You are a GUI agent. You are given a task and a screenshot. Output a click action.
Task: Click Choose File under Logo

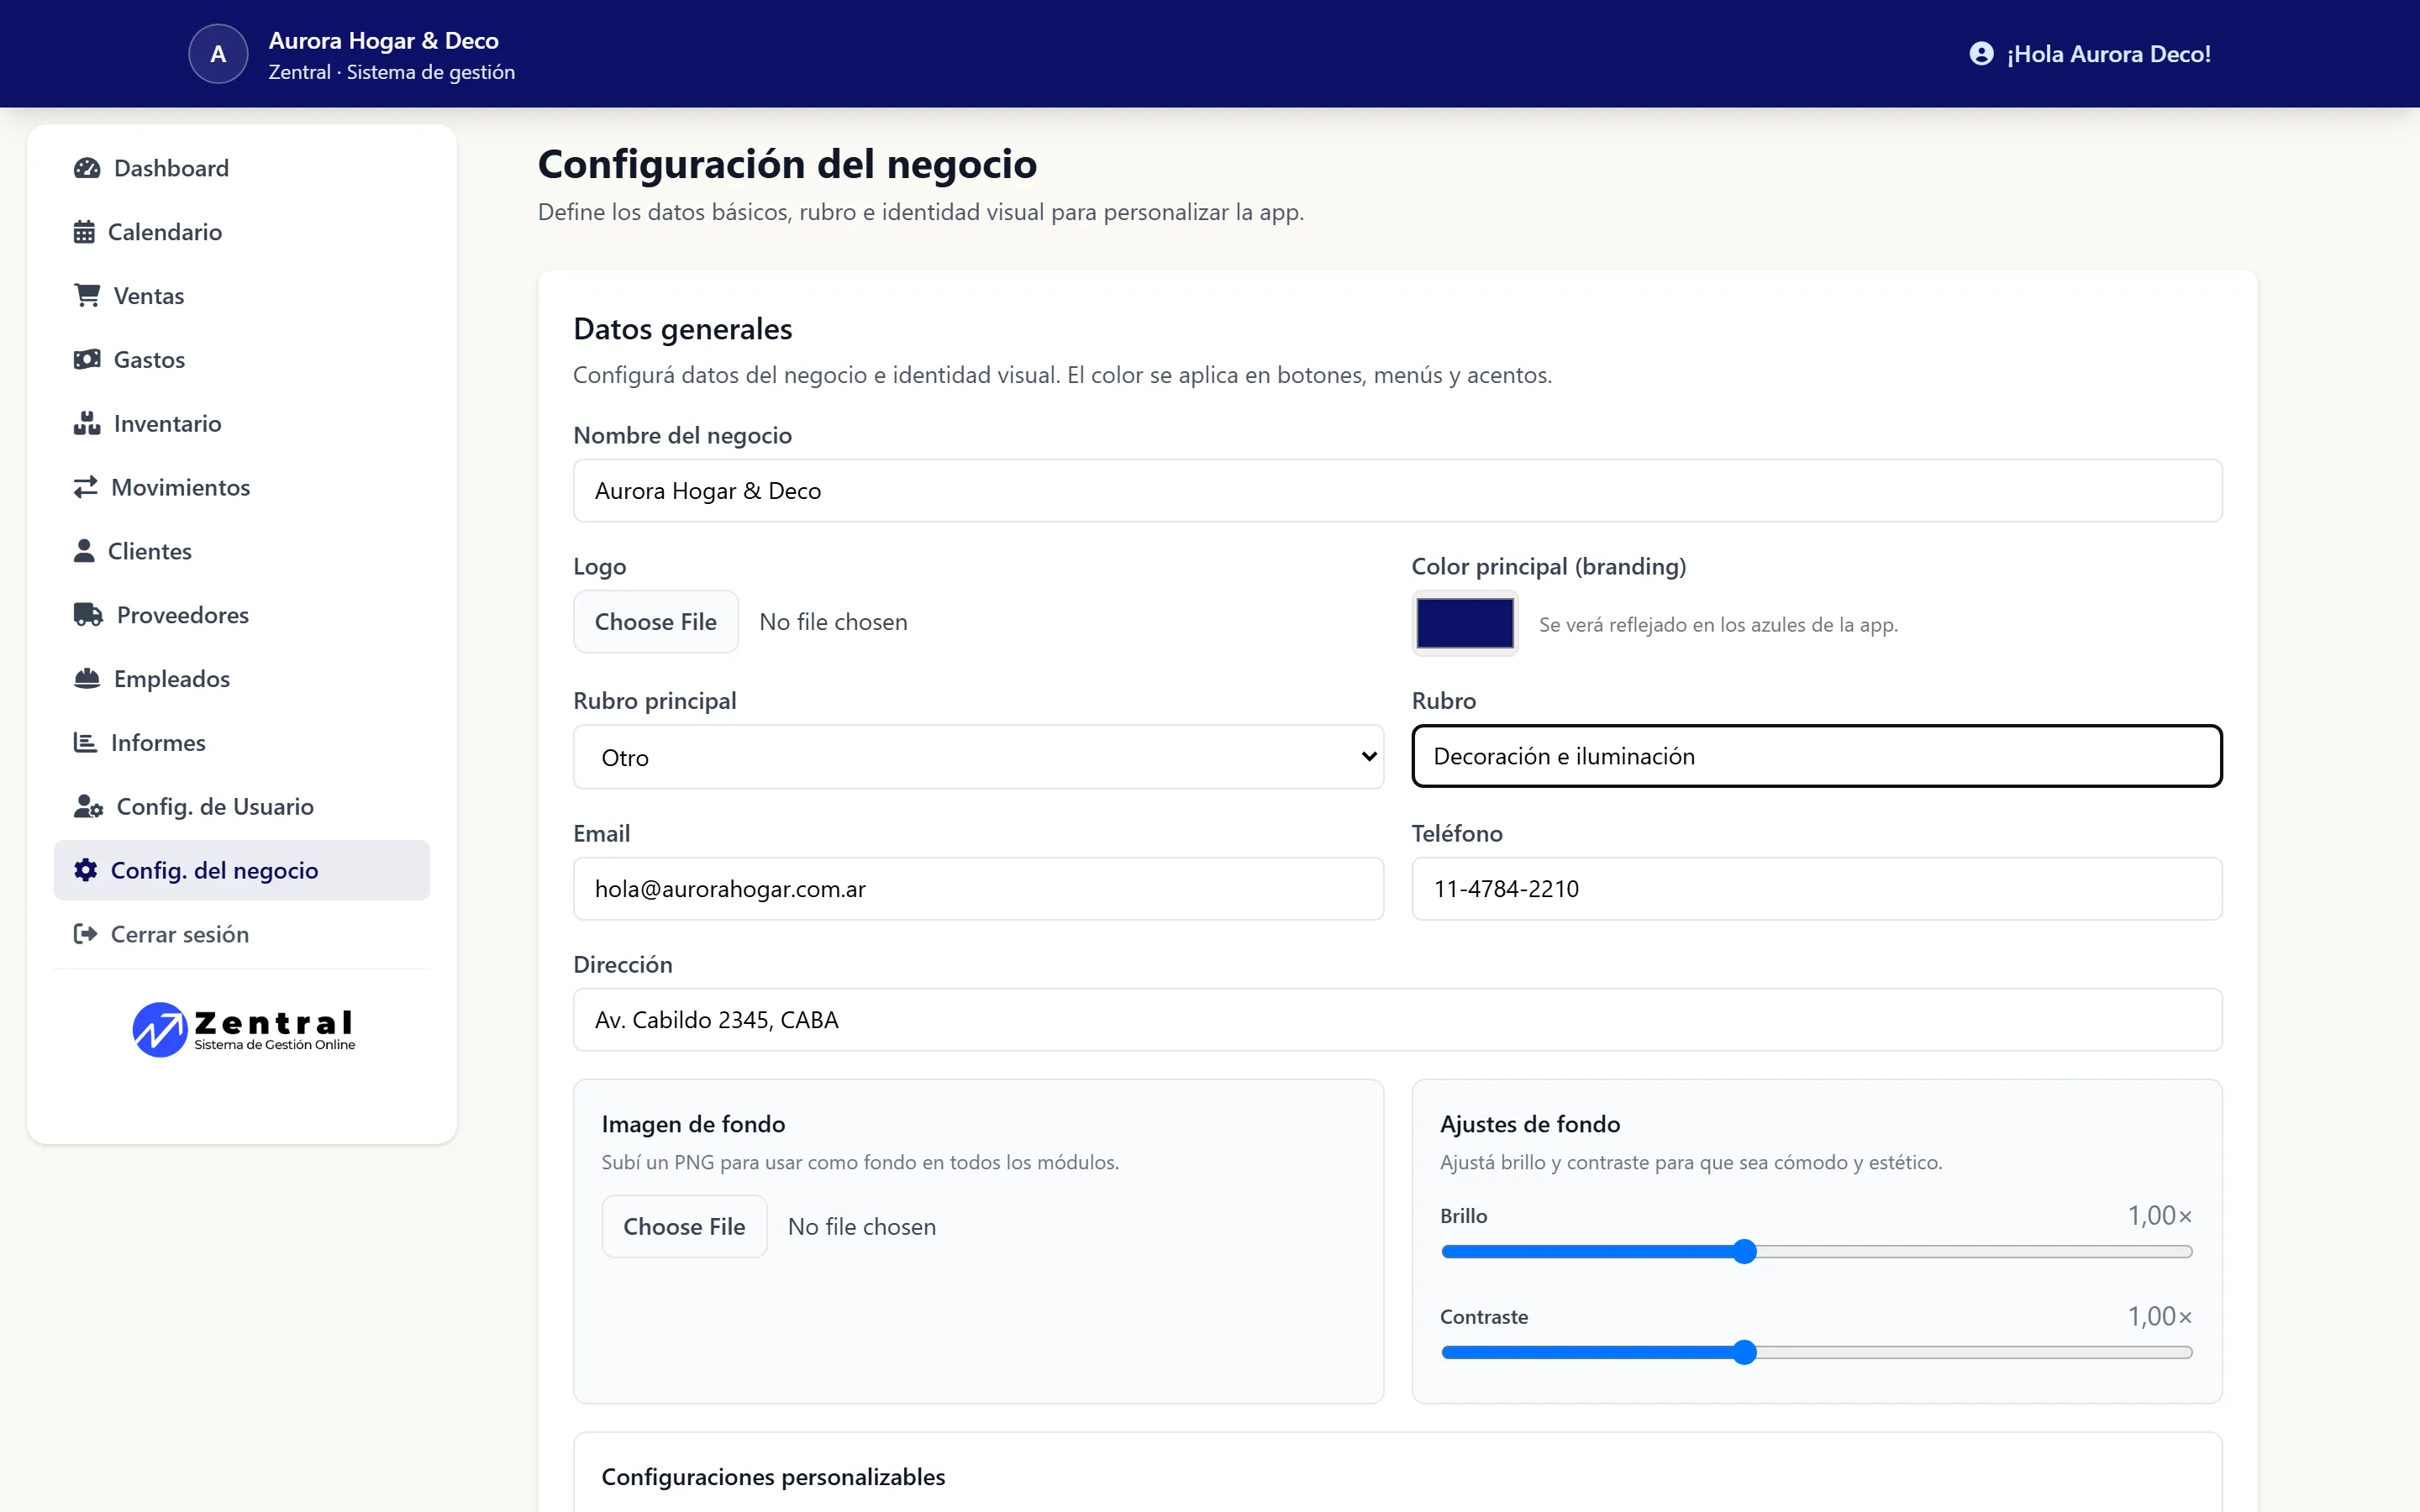[x=656, y=622]
